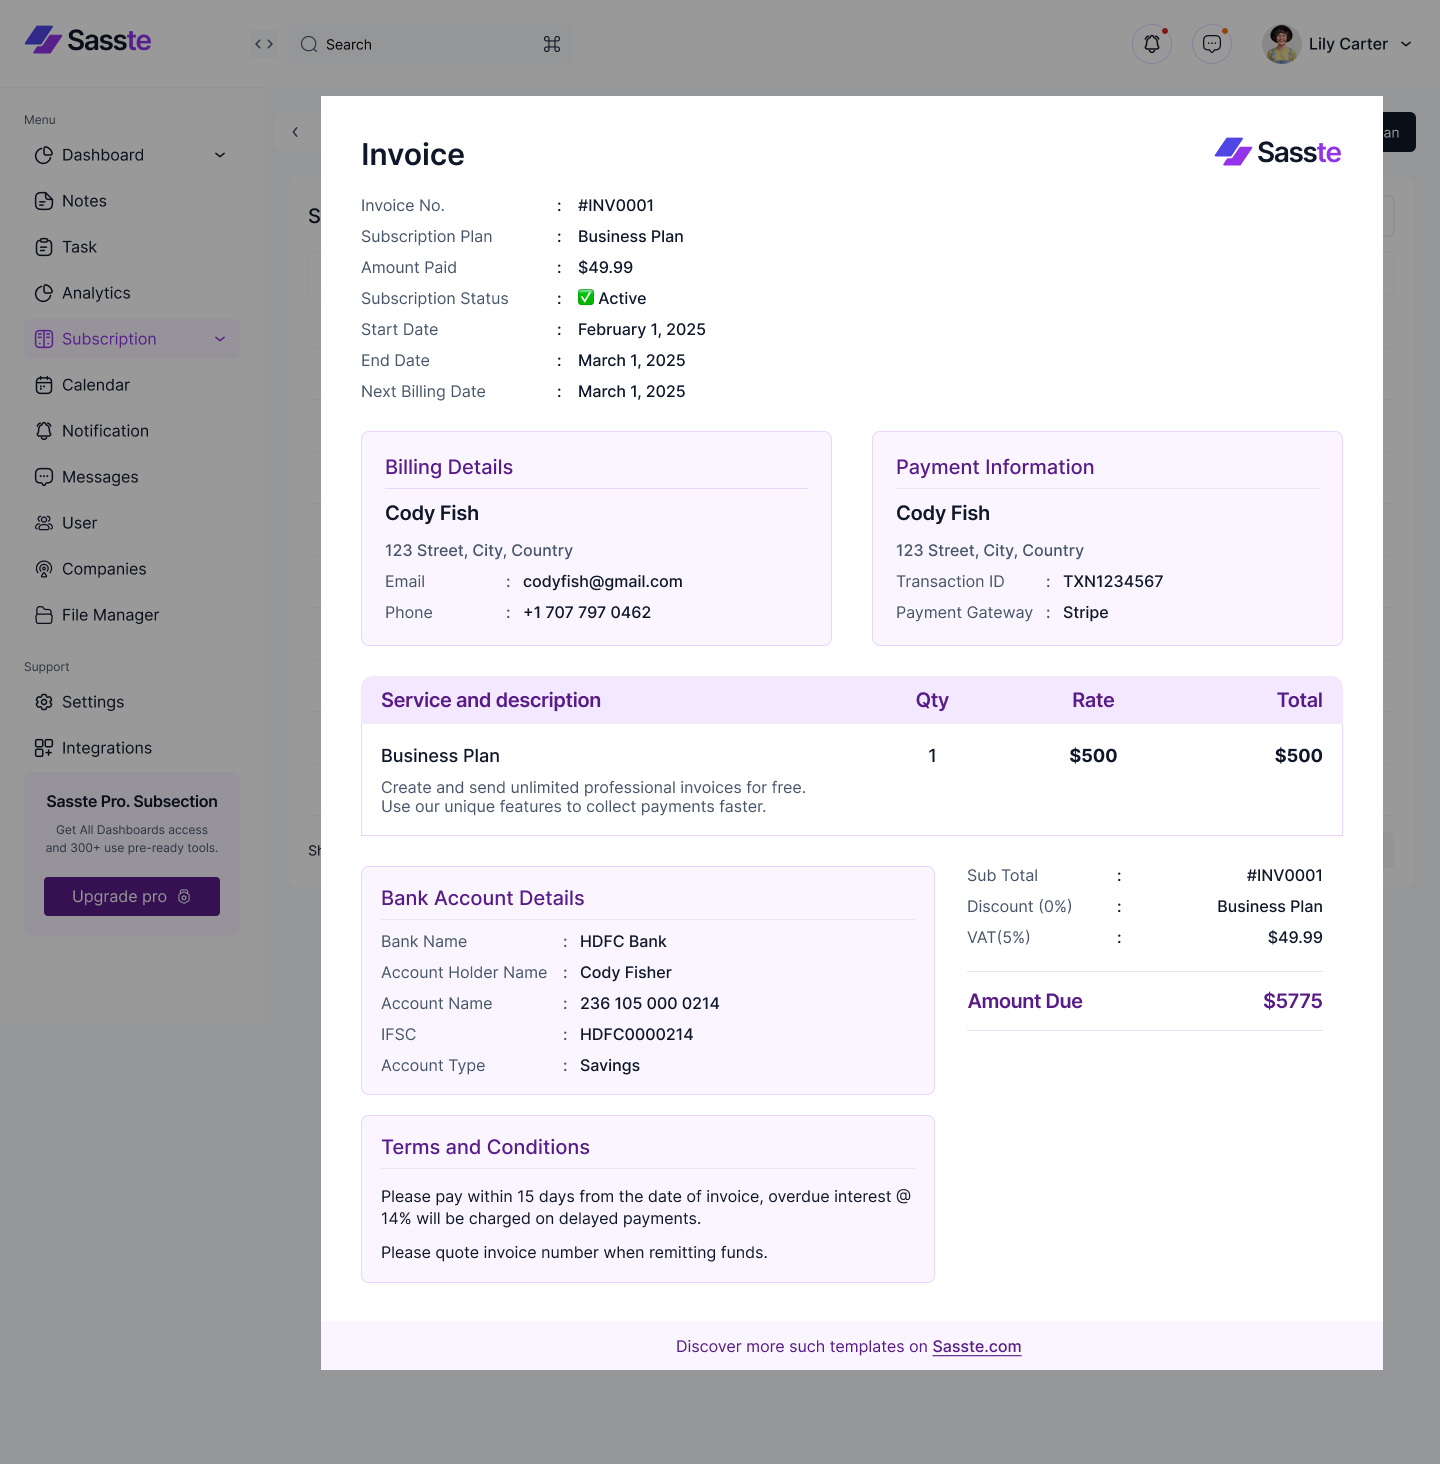
Task: Click the back arrow chevron beside the invoice
Action: 295,131
